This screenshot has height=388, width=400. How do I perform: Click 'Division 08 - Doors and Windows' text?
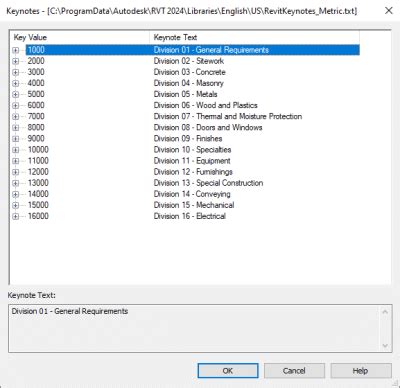coord(208,127)
